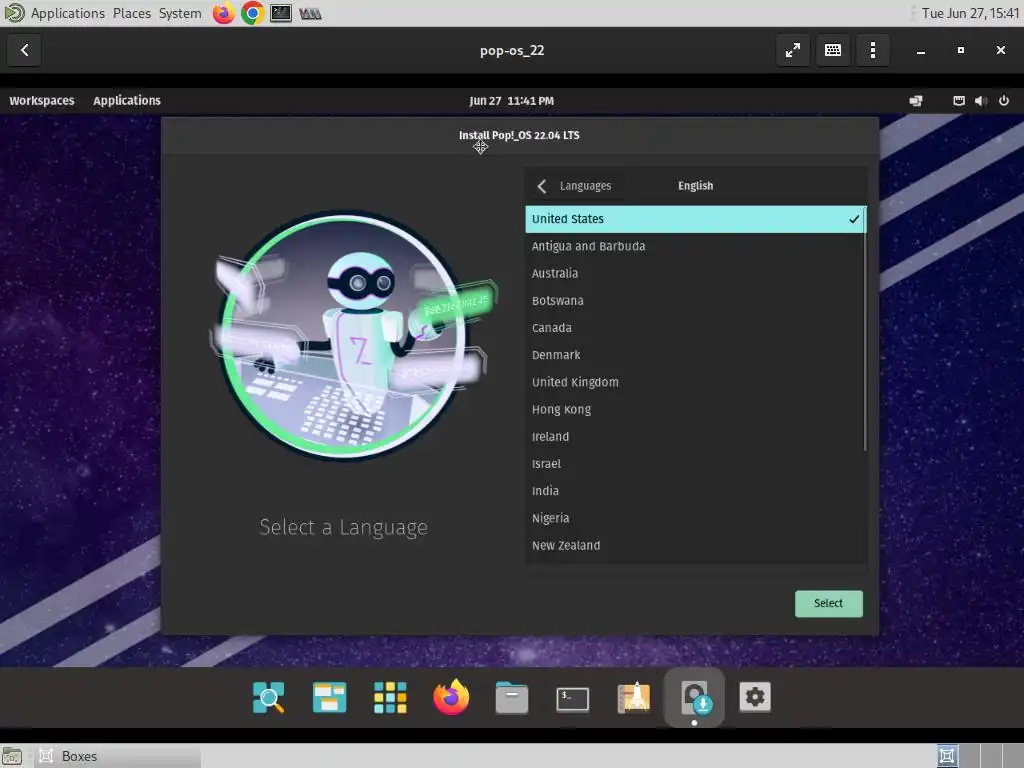The image size is (1024, 768).
Task: Select Botswana region
Action: pos(696,300)
